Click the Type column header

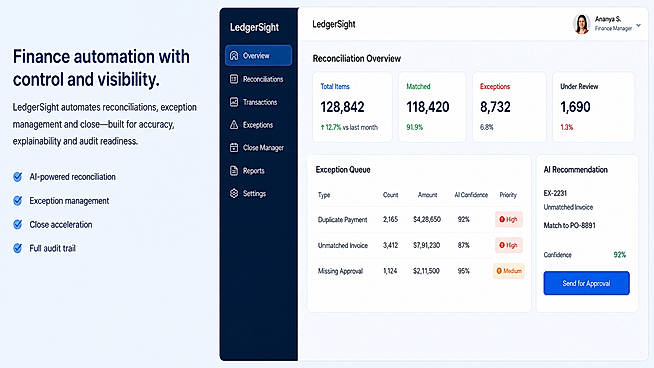324,195
